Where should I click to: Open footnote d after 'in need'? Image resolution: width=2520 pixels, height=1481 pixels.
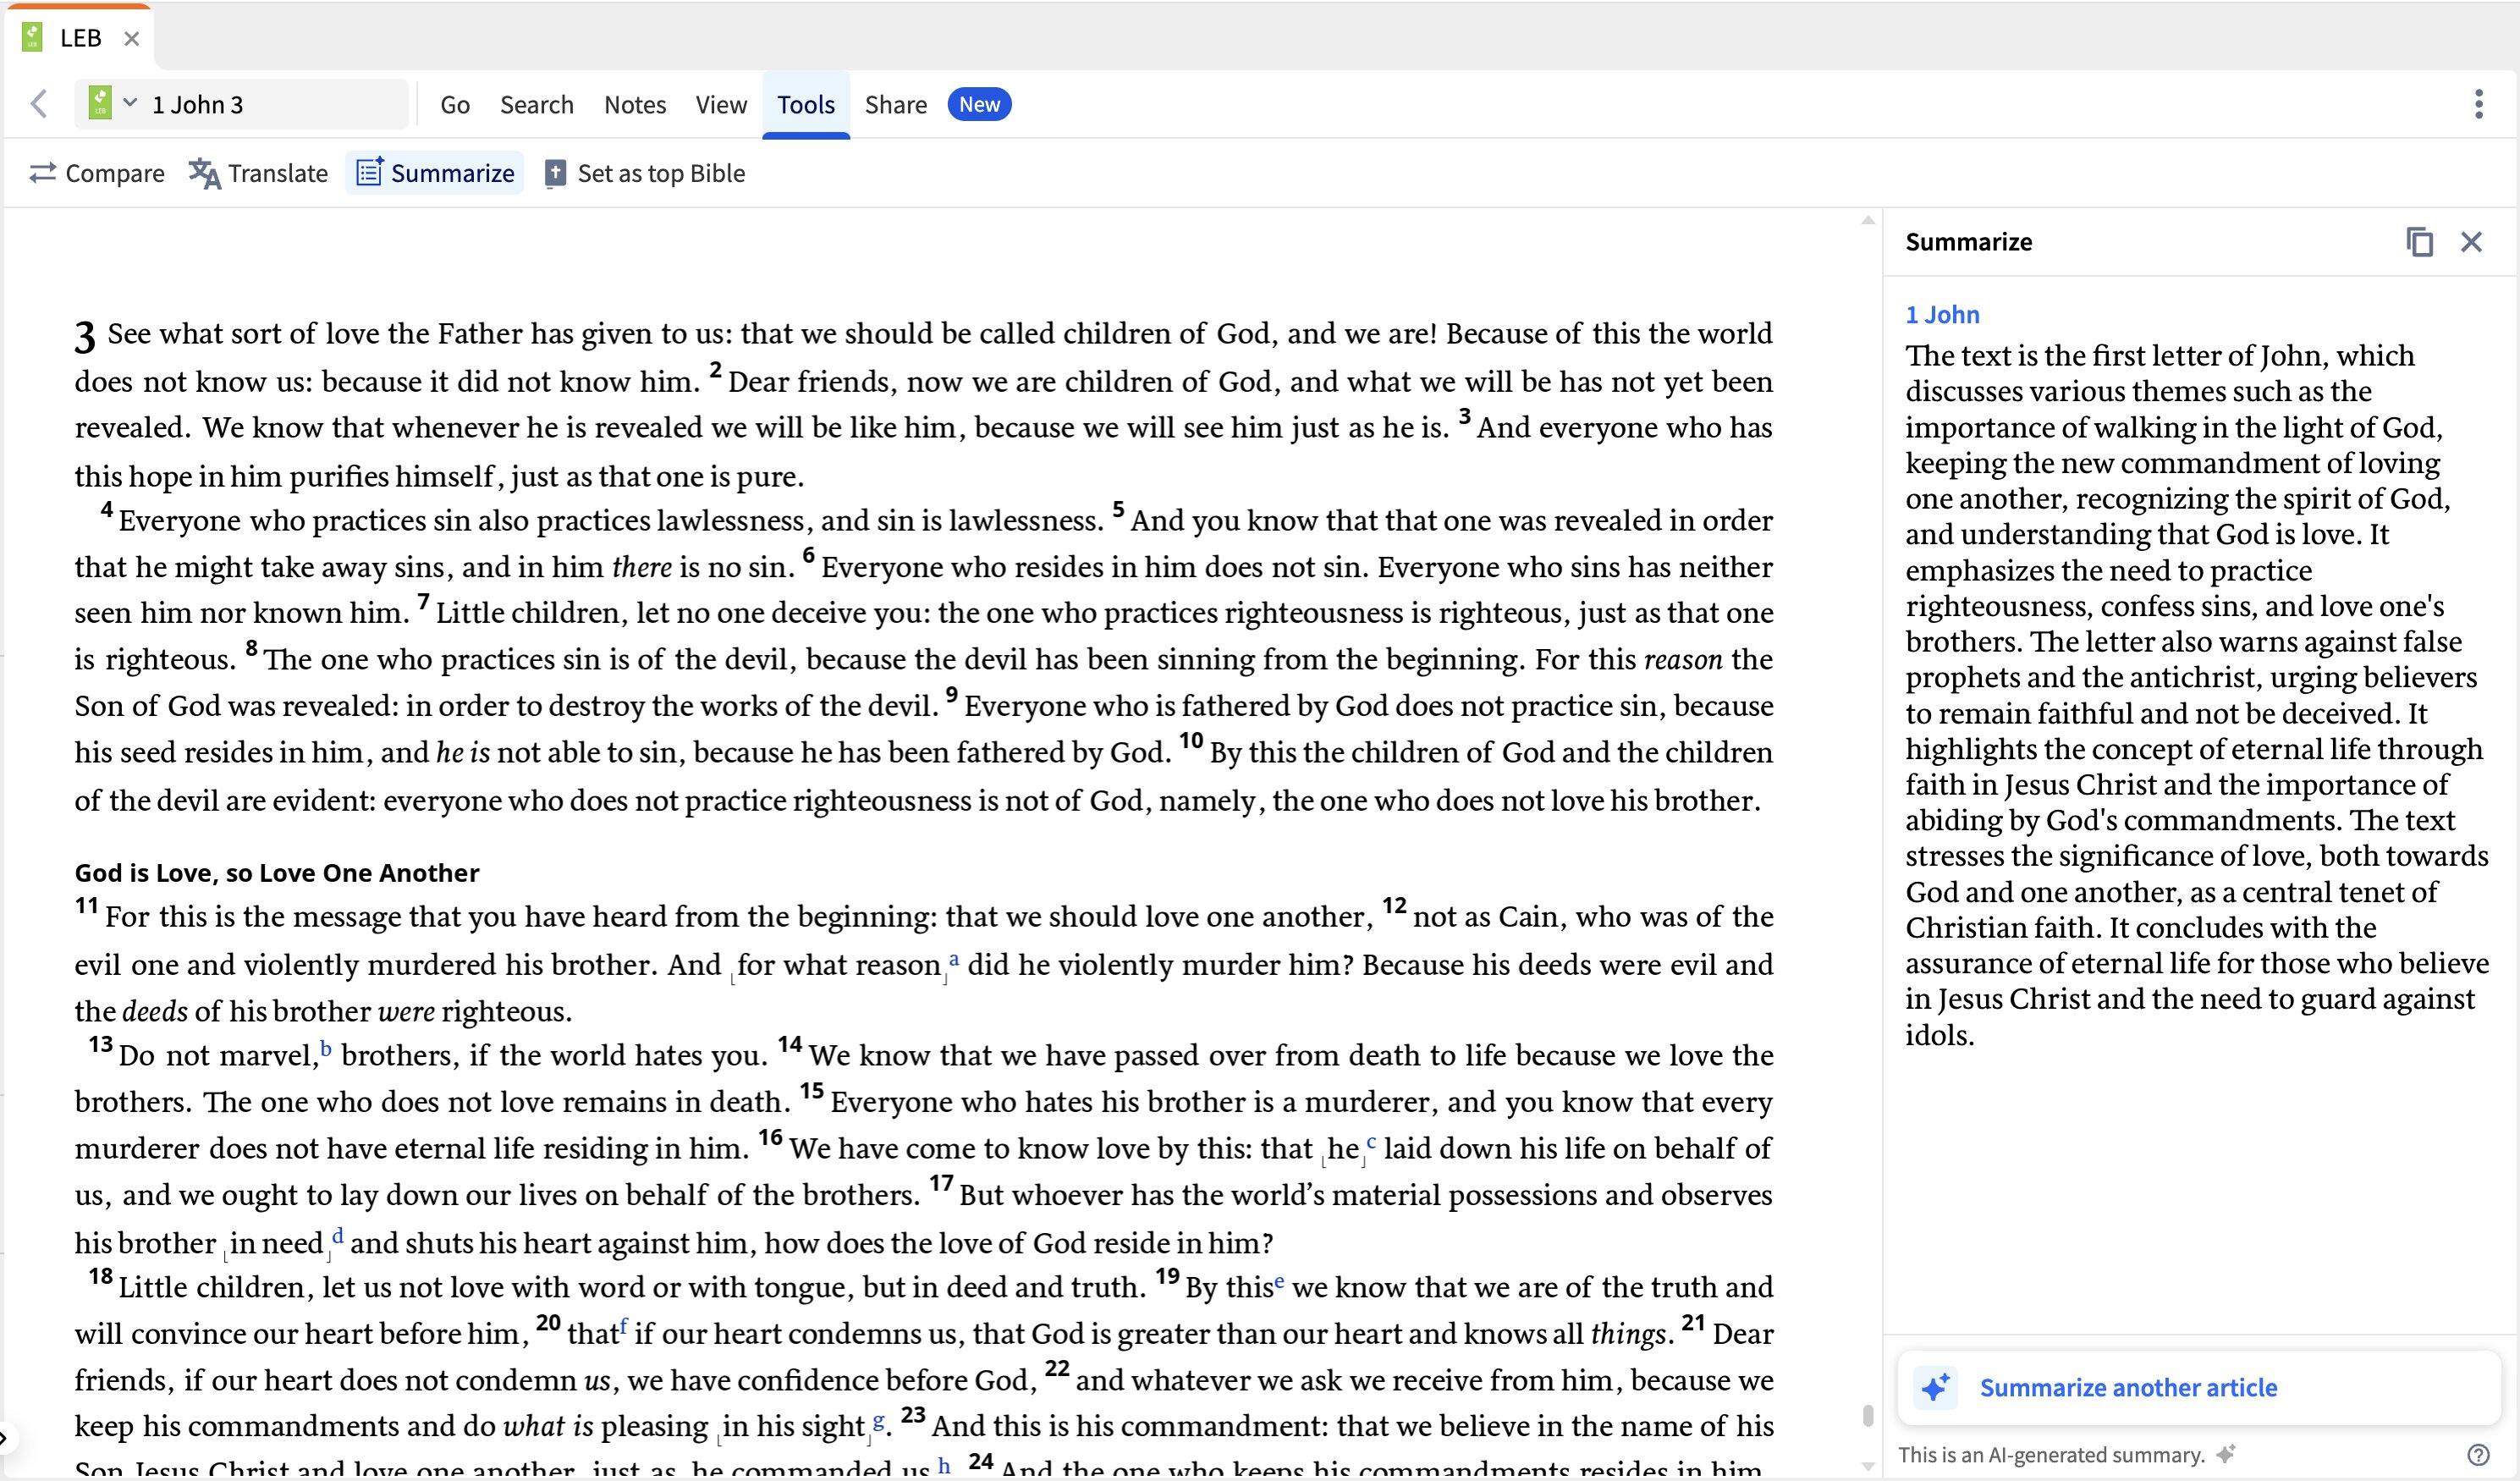tap(338, 1236)
